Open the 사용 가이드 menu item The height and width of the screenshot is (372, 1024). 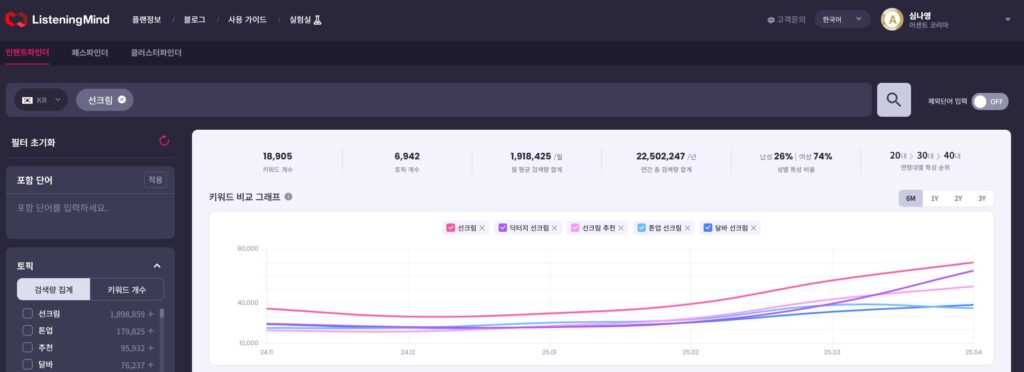point(247,20)
